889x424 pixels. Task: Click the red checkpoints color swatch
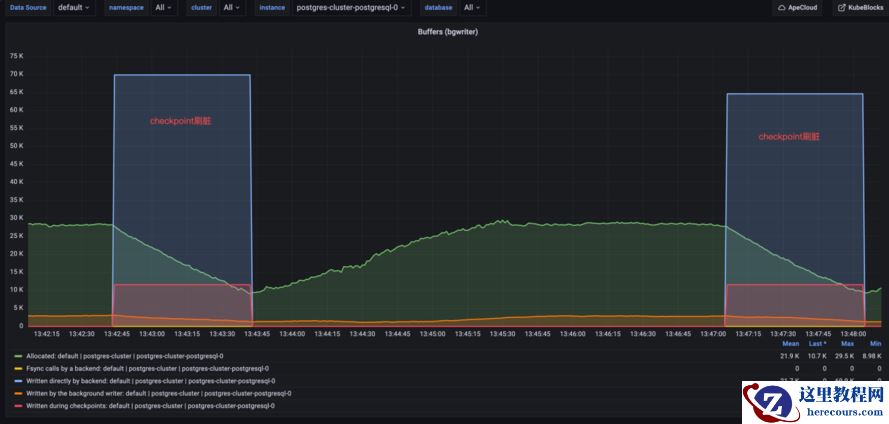[x=19, y=406]
